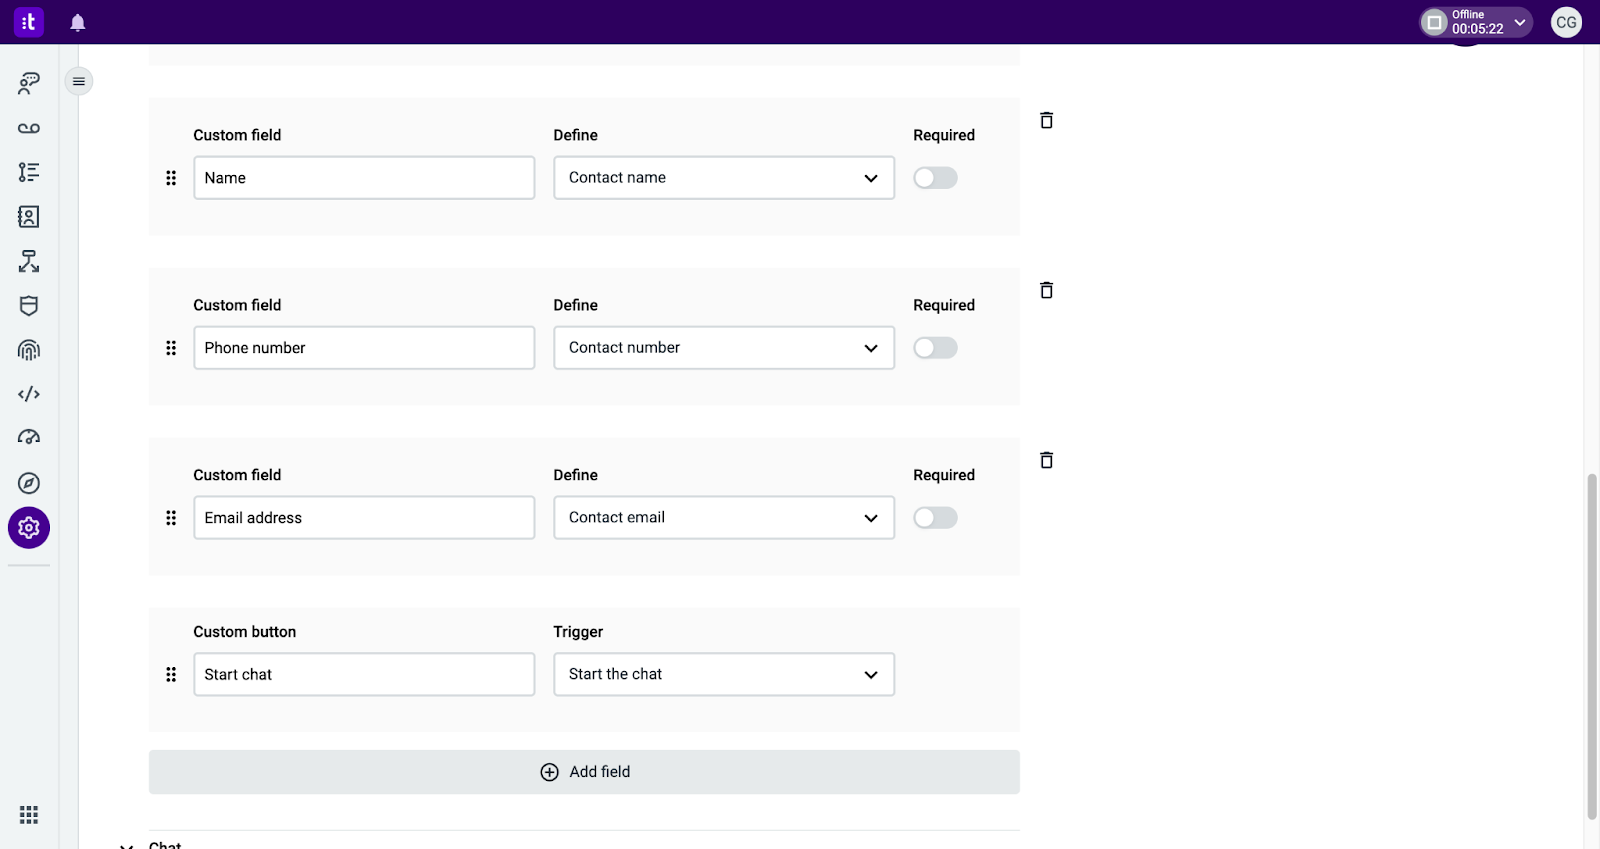Toggle the hamburger menu collapse button
This screenshot has width=1600, height=849.
pos(79,81)
